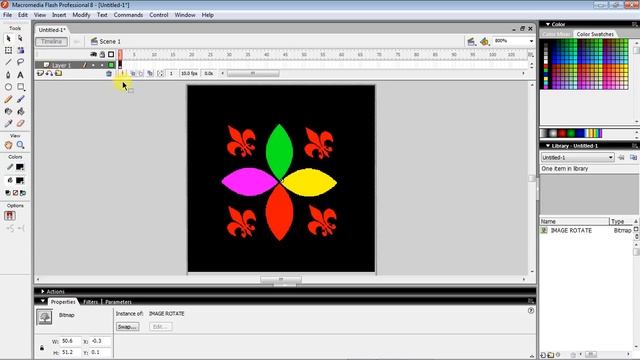Click the Scene 1 label
Screen dimensions: 640x360
[x=110, y=42]
